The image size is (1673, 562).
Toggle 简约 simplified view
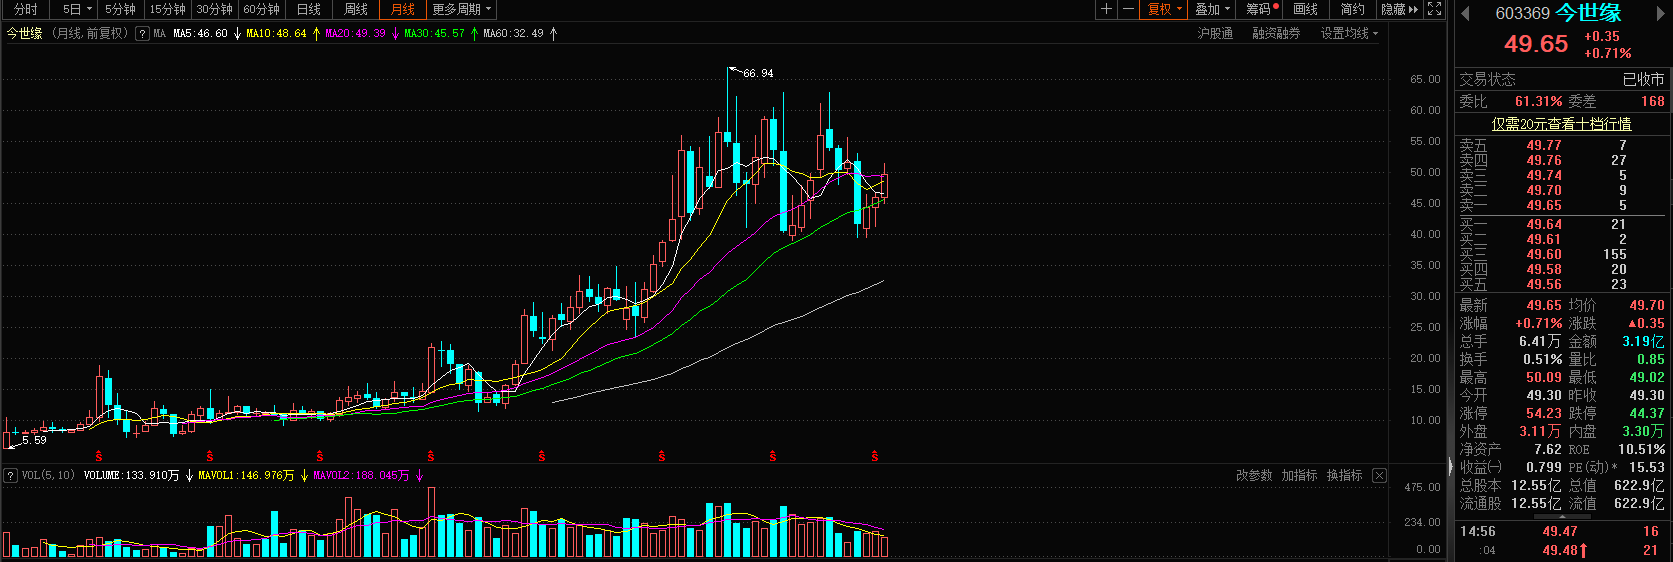(1352, 9)
